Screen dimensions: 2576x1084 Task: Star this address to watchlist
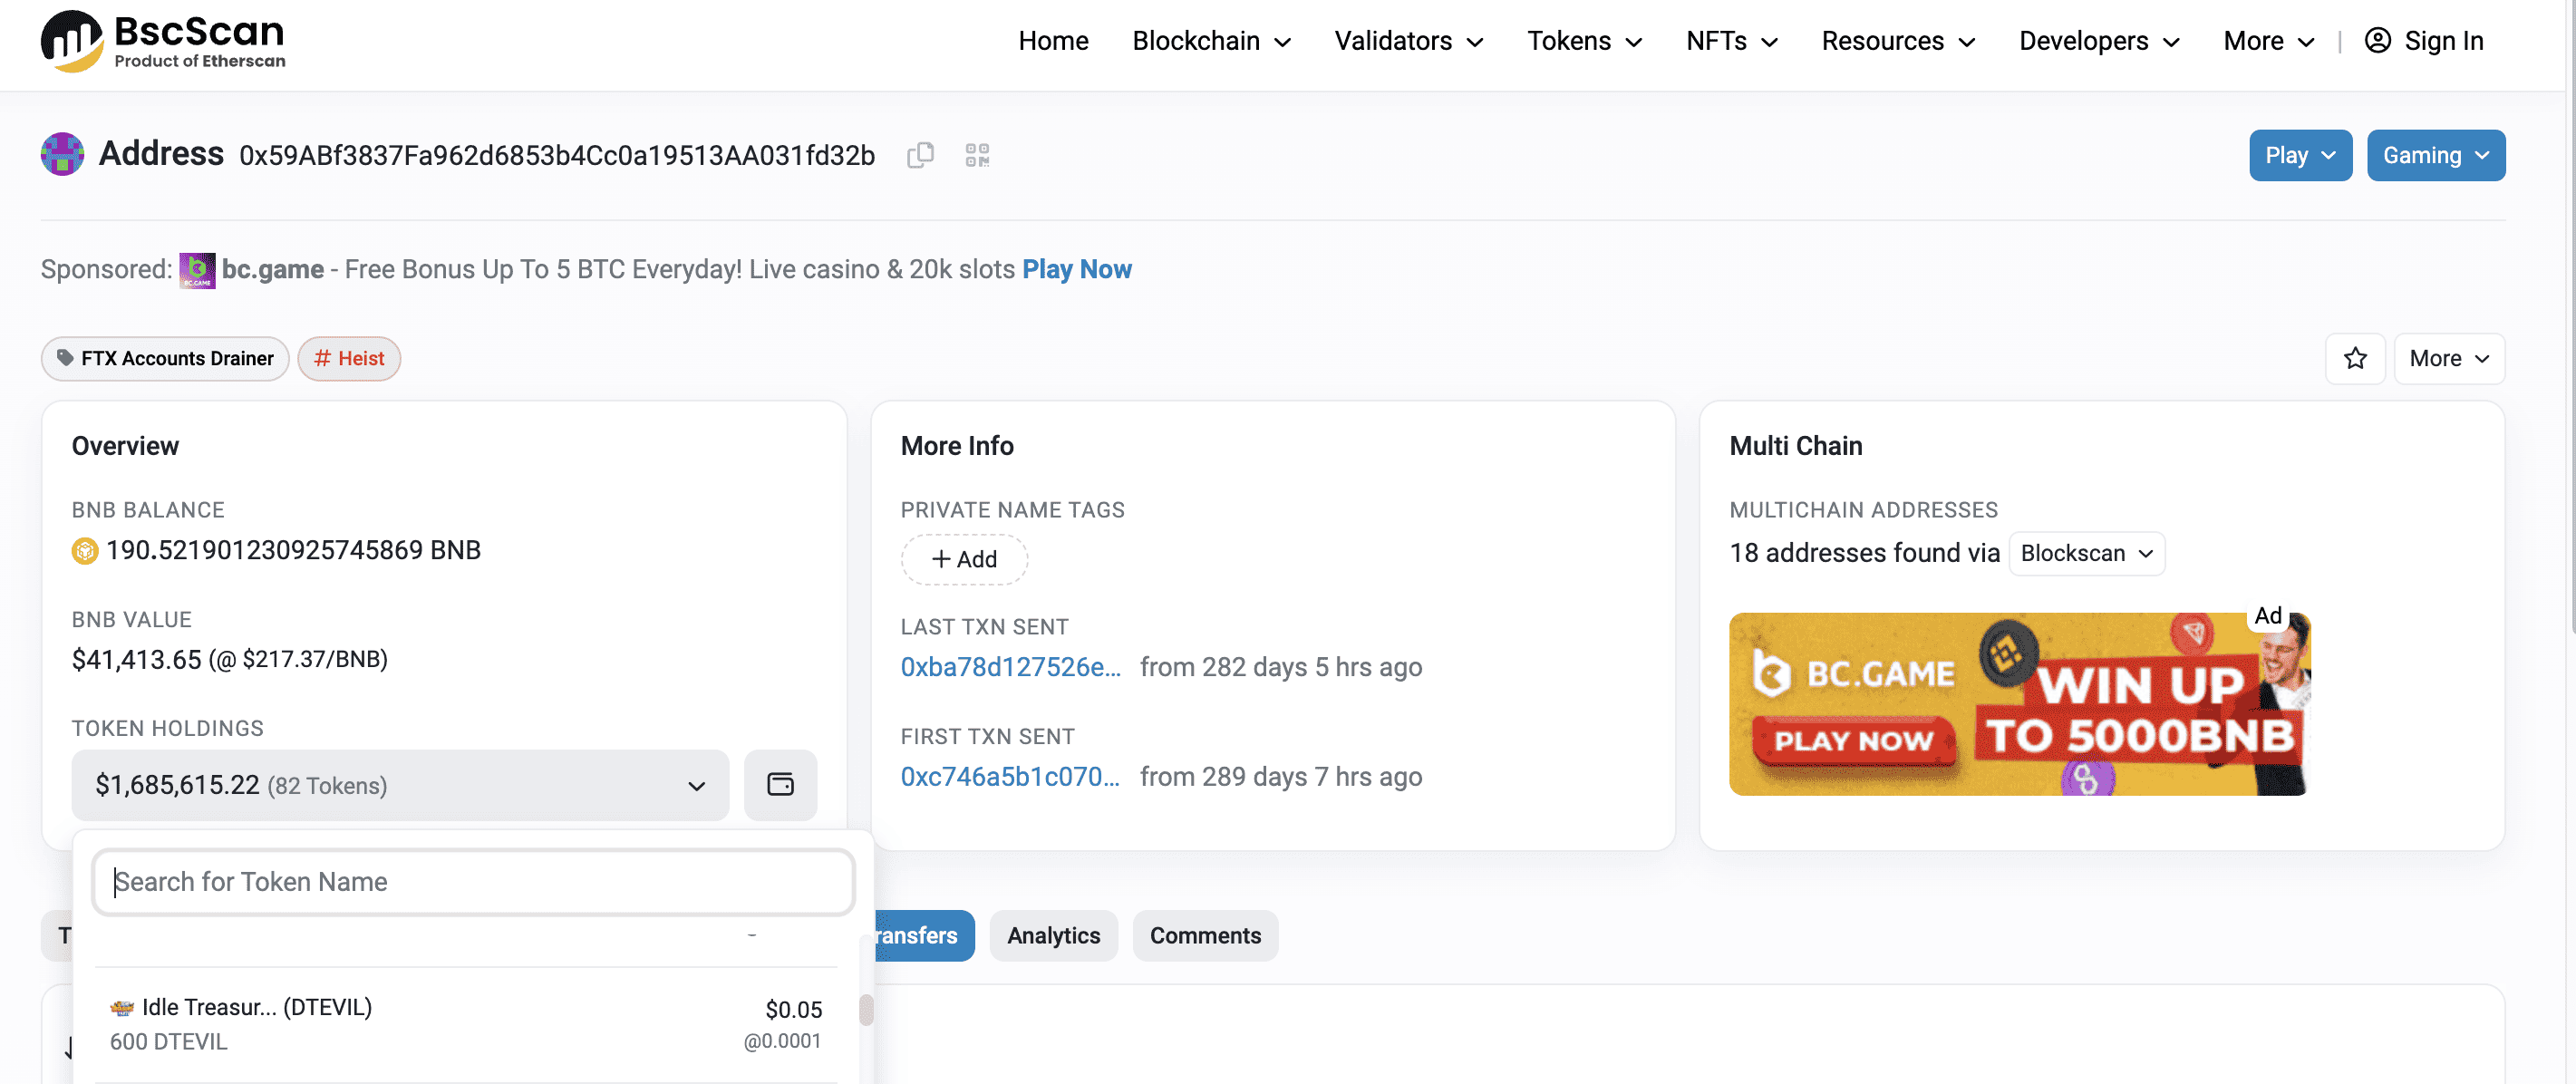coord(2355,358)
